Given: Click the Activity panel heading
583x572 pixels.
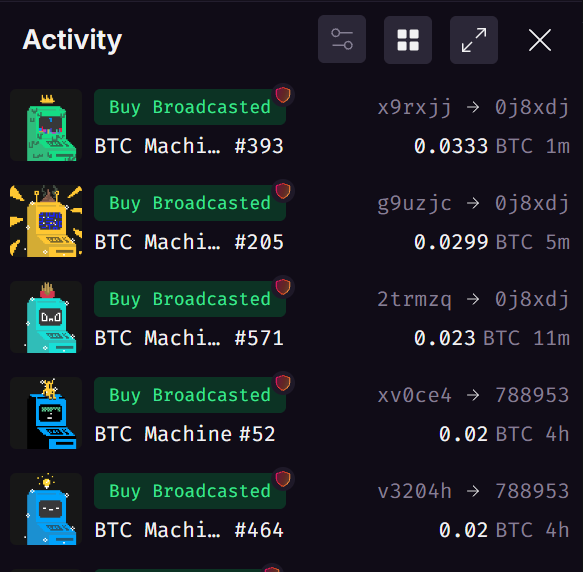Looking at the screenshot, I should (72, 40).
